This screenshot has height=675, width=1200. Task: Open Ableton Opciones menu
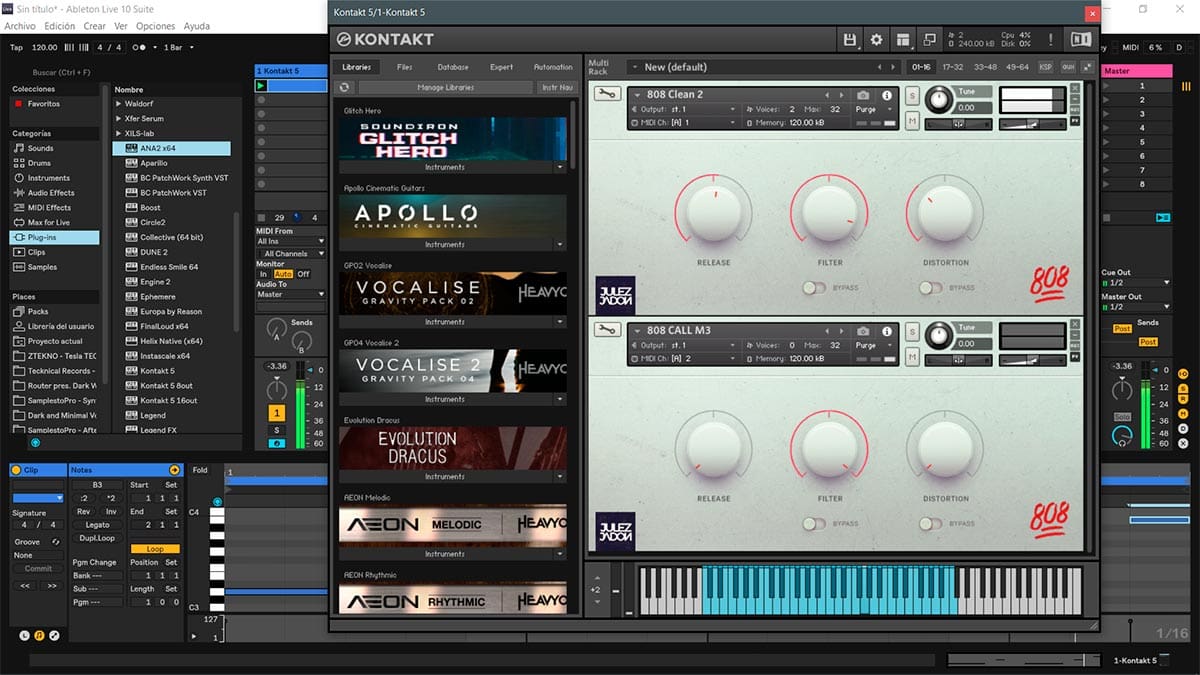(155, 26)
